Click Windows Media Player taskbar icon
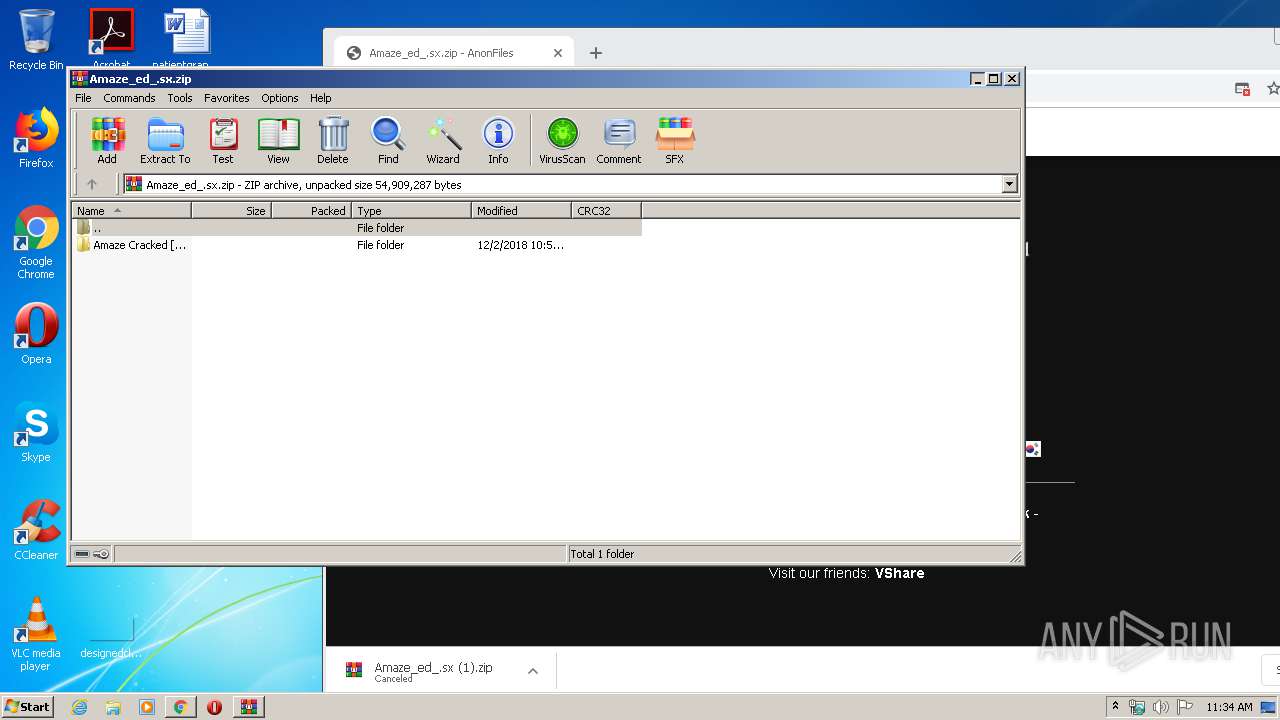Image resolution: width=1280 pixels, height=720 pixels. 147,707
